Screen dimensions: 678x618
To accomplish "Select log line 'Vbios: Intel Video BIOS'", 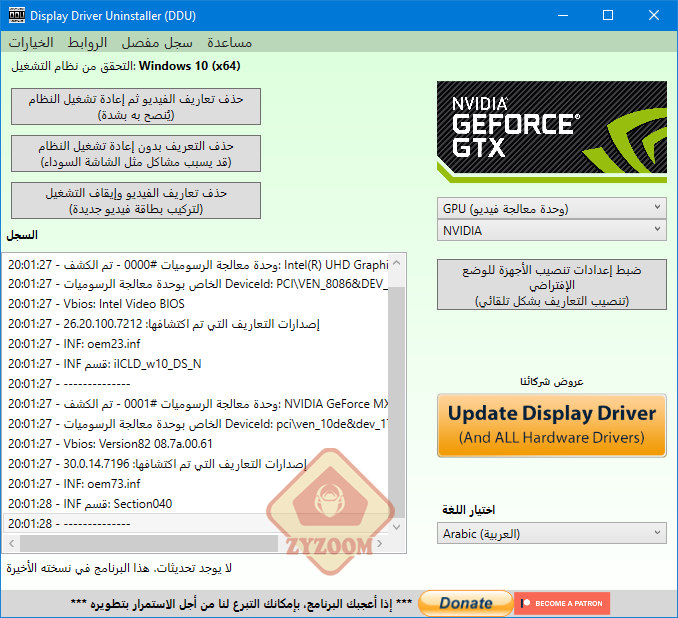I will [196, 304].
